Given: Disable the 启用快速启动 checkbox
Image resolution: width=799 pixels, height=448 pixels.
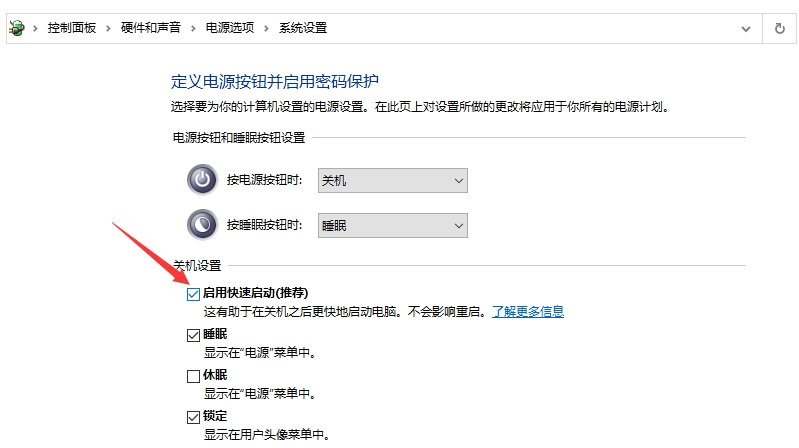Looking at the screenshot, I should coord(193,294).
